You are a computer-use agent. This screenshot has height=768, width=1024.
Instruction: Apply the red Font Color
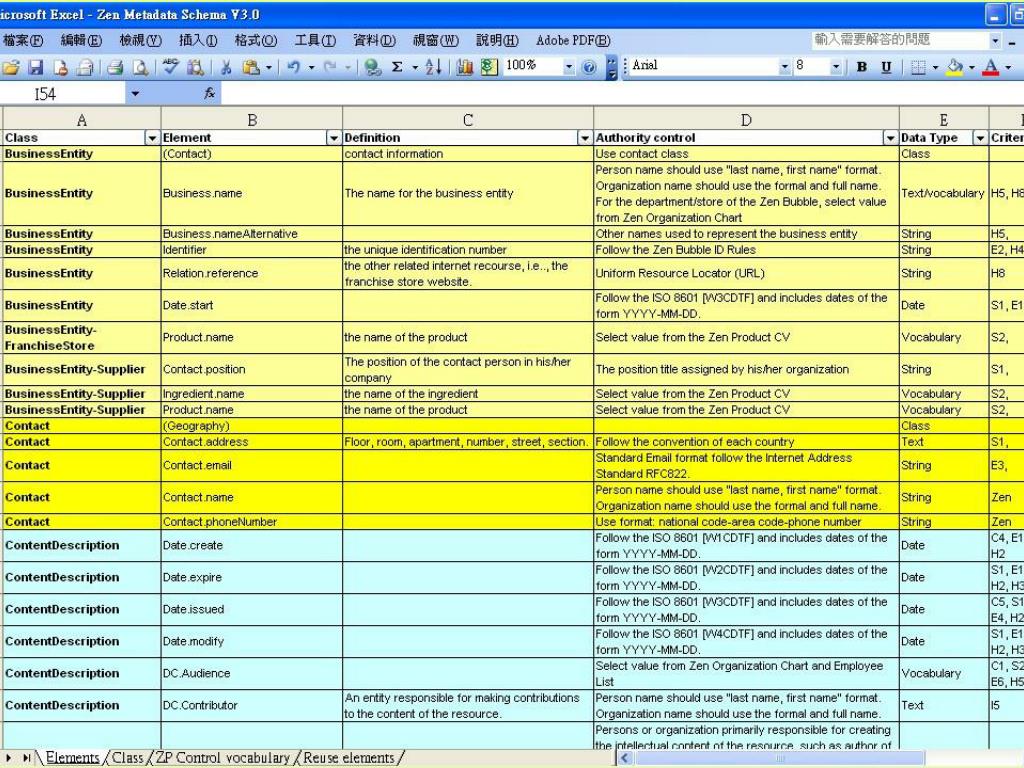point(991,67)
